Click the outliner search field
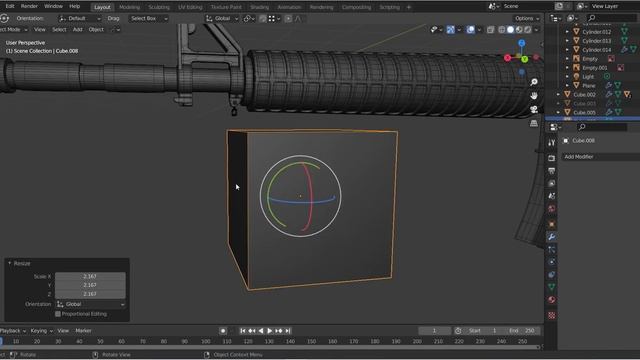This screenshot has height=360, width=640. click(611, 18)
